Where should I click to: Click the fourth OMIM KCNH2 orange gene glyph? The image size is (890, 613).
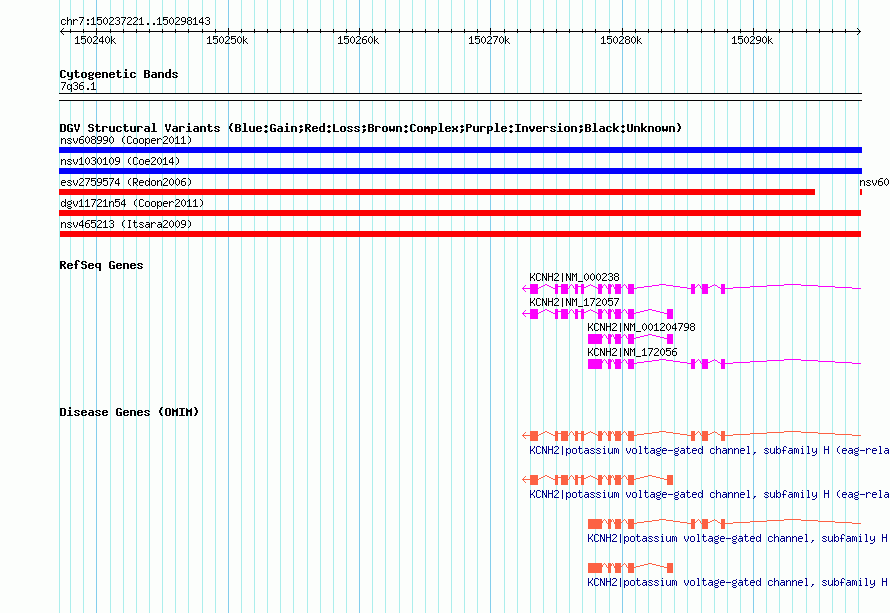pyautogui.click(x=631, y=568)
